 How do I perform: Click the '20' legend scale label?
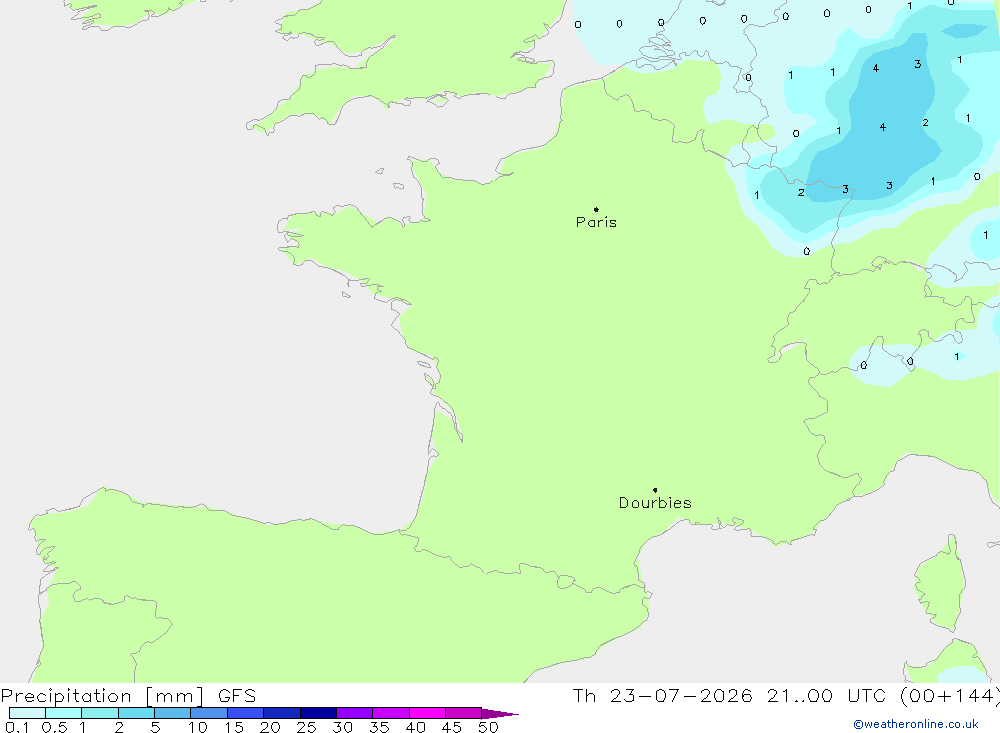pyautogui.click(x=270, y=727)
